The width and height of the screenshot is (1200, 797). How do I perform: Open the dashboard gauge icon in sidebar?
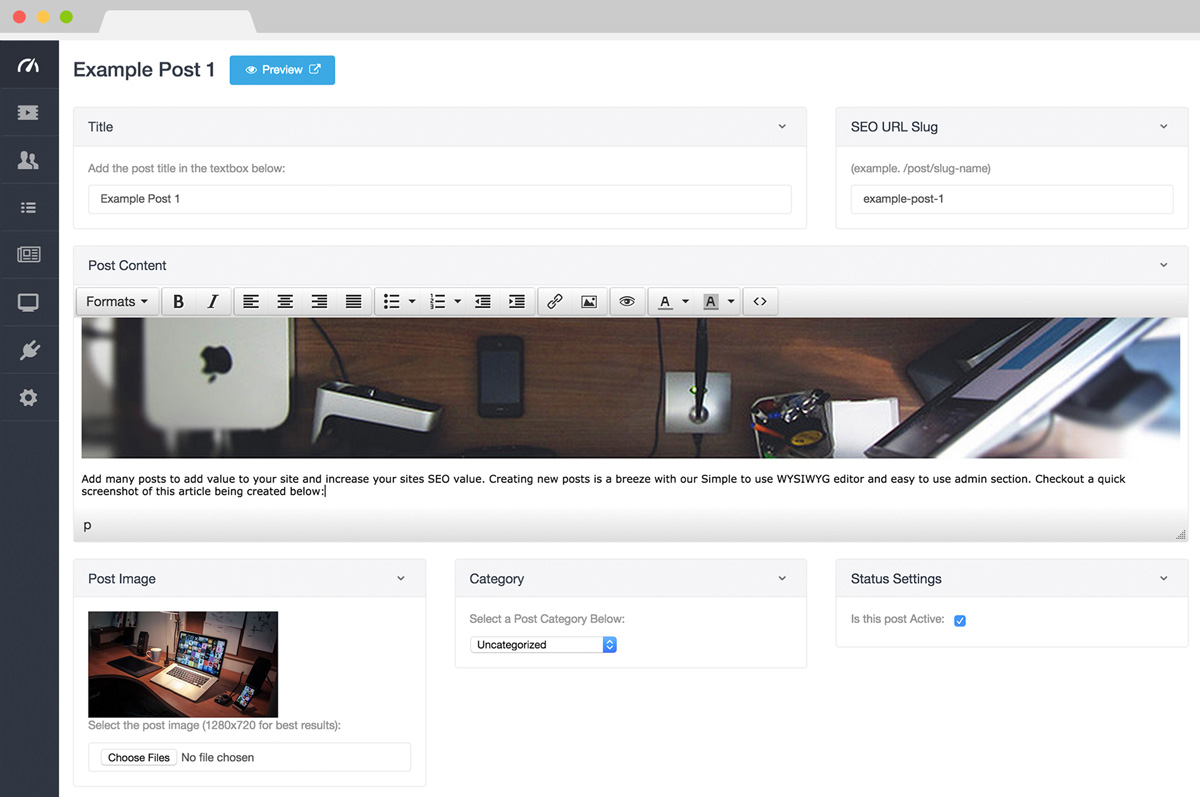coord(28,66)
